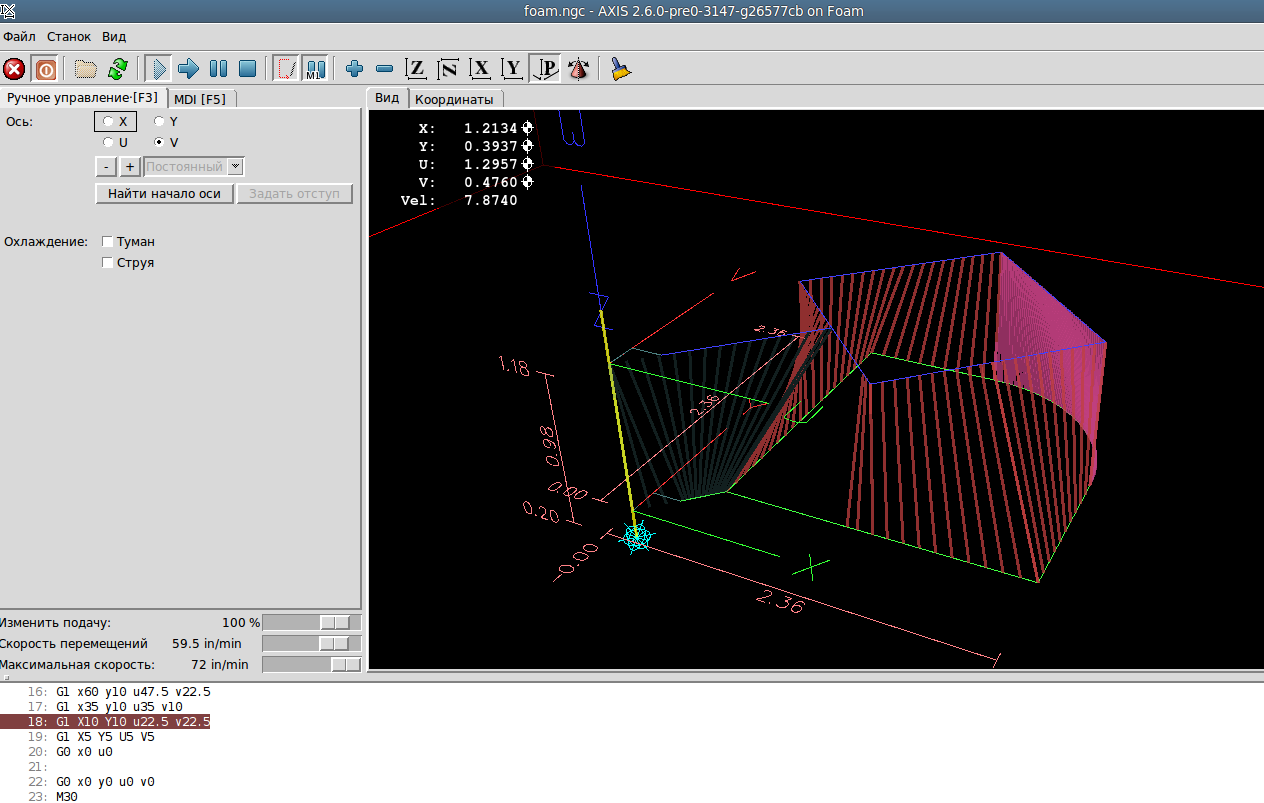
Task: Pause program execution
Action: pyautogui.click(x=218, y=69)
